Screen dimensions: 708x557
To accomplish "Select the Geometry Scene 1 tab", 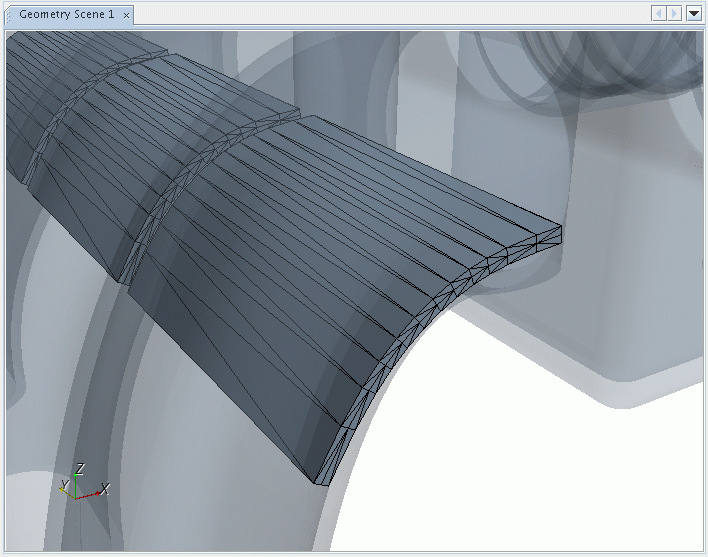I will click(66, 15).
